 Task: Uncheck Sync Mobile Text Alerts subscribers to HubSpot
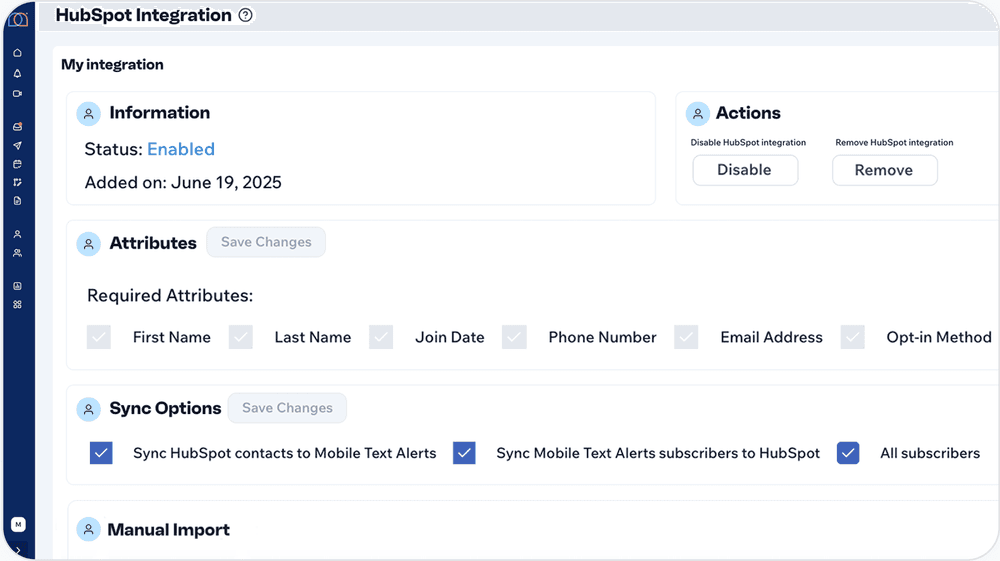coord(464,453)
